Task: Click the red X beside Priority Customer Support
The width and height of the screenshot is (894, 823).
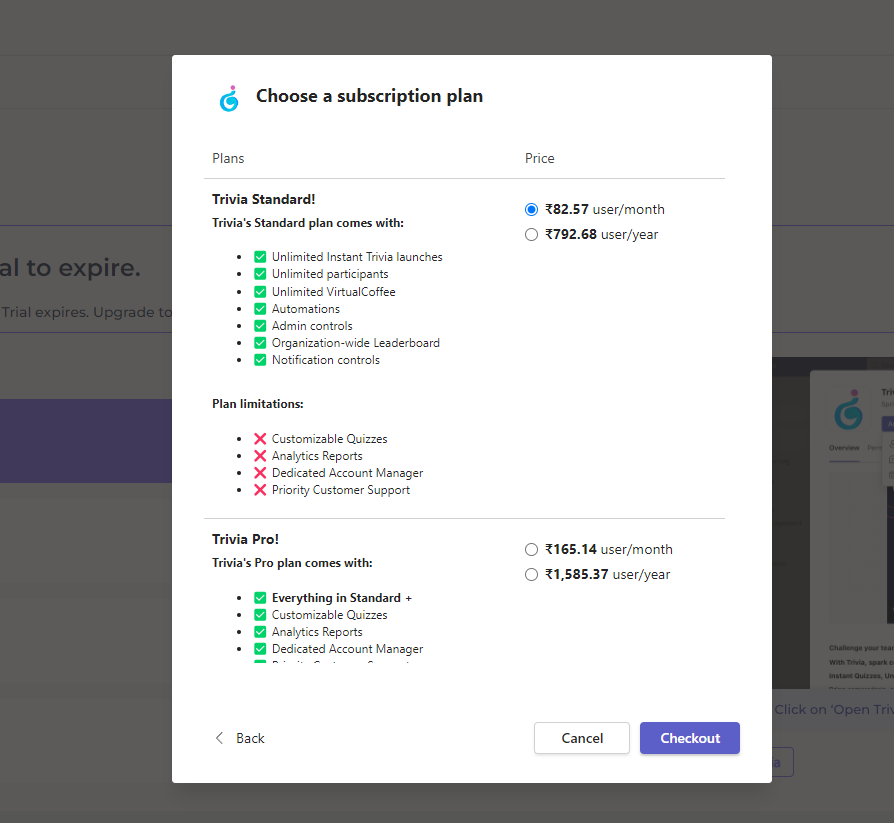Action: point(260,490)
